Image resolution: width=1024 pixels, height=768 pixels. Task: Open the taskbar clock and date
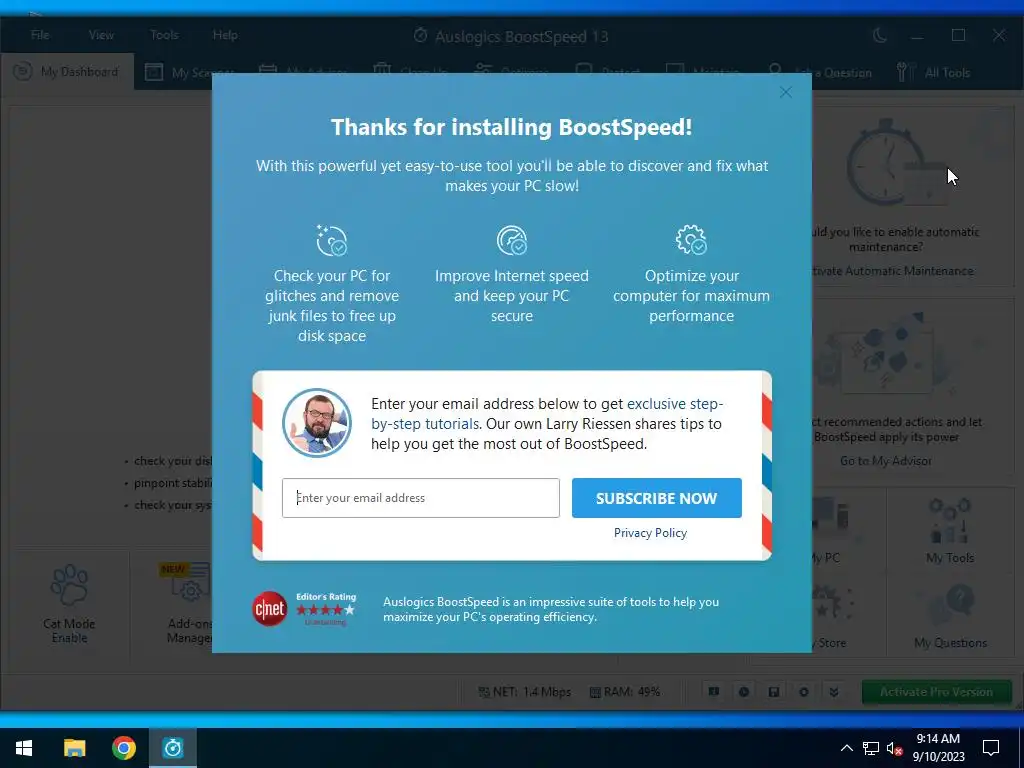938,748
